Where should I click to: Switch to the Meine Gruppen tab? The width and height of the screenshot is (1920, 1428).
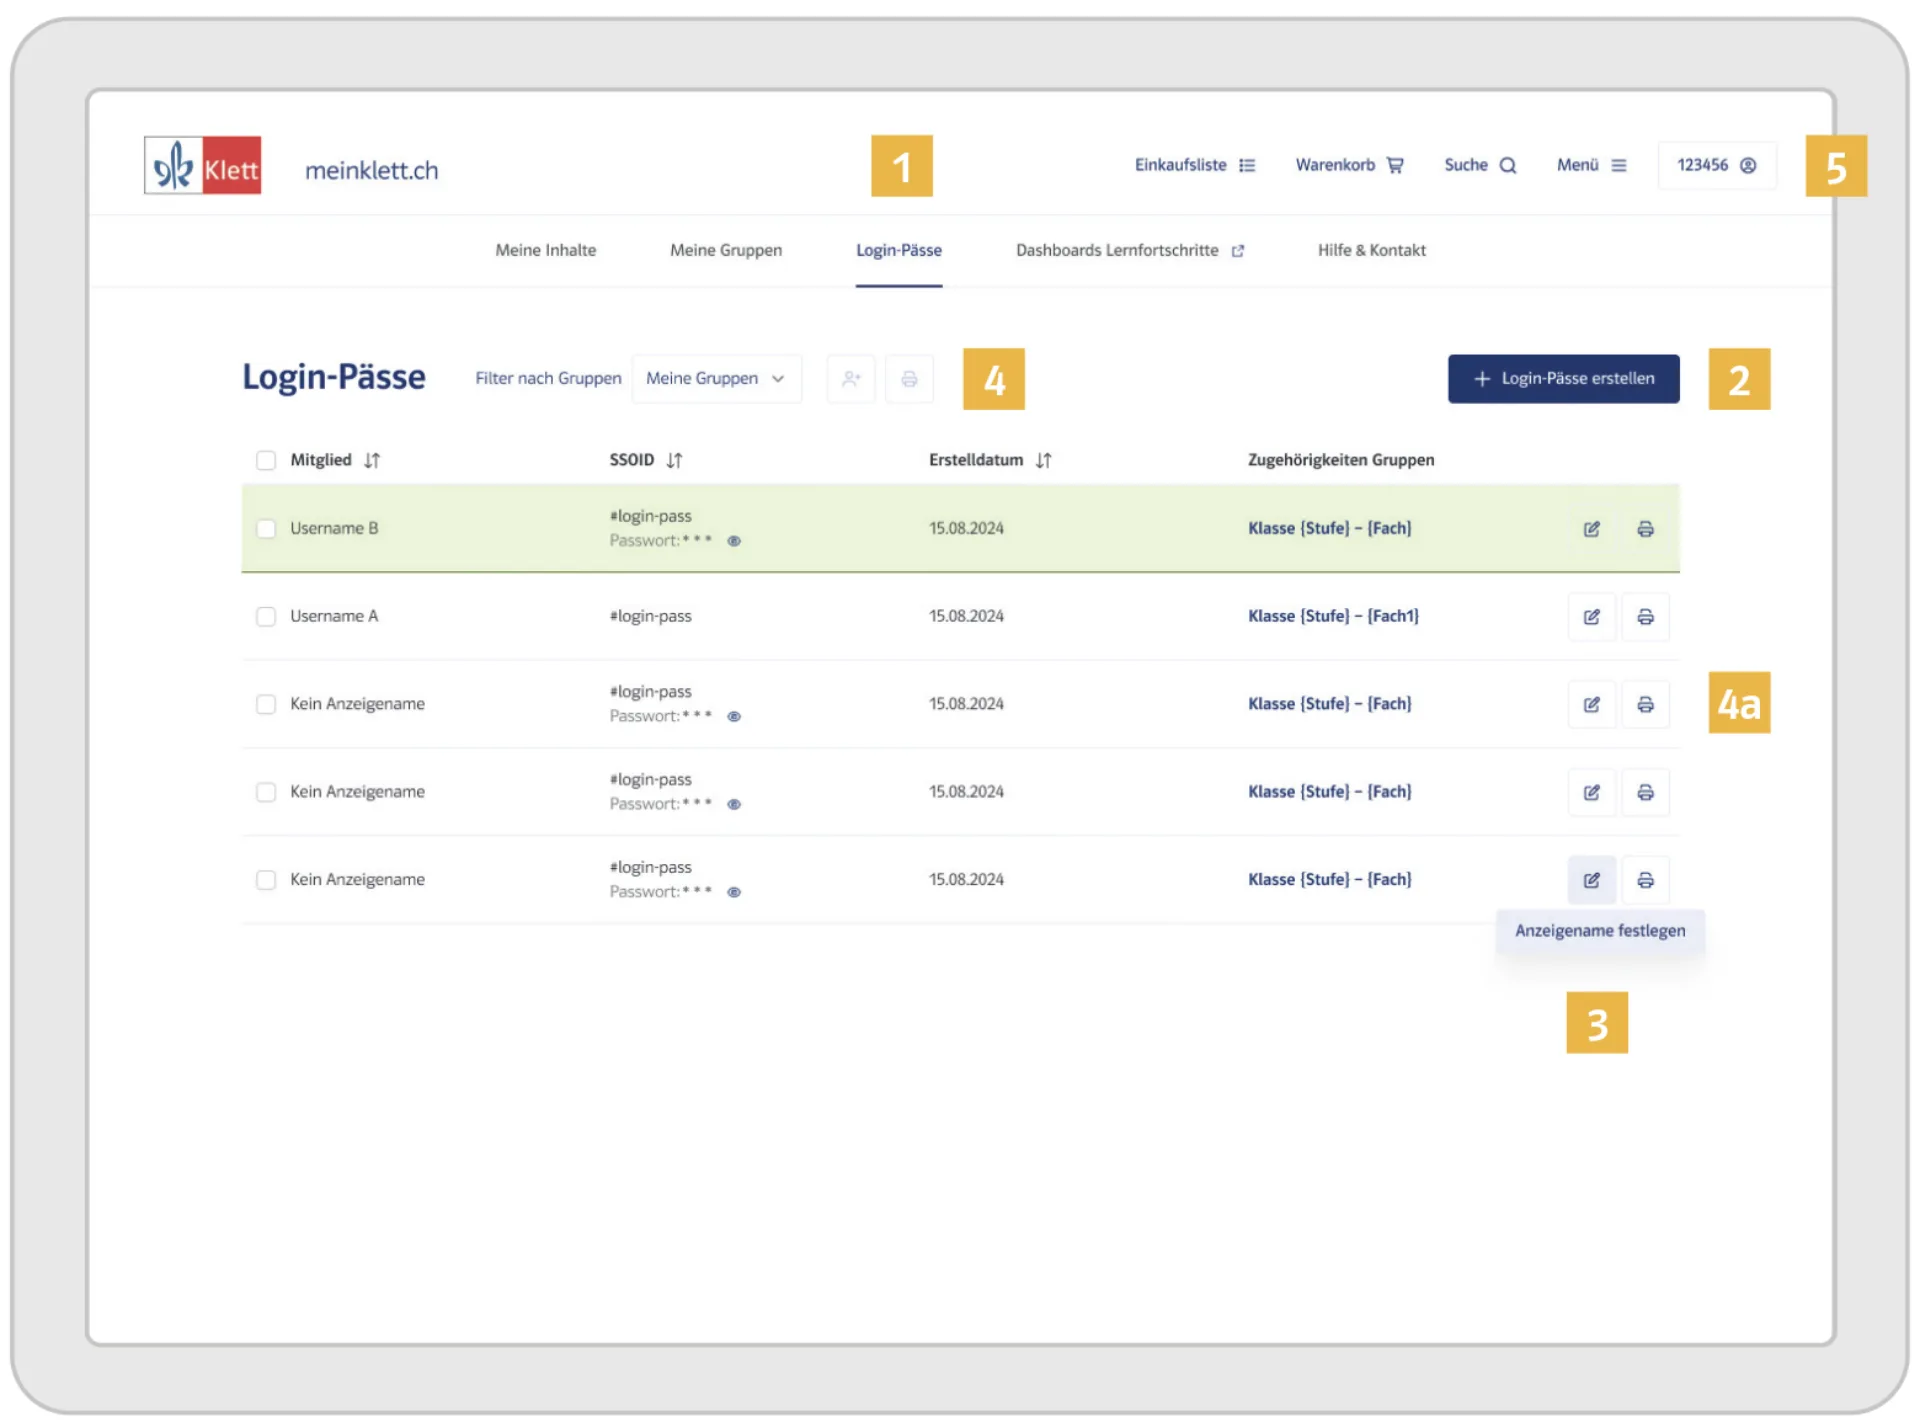pyautogui.click(x=726, y=250)
